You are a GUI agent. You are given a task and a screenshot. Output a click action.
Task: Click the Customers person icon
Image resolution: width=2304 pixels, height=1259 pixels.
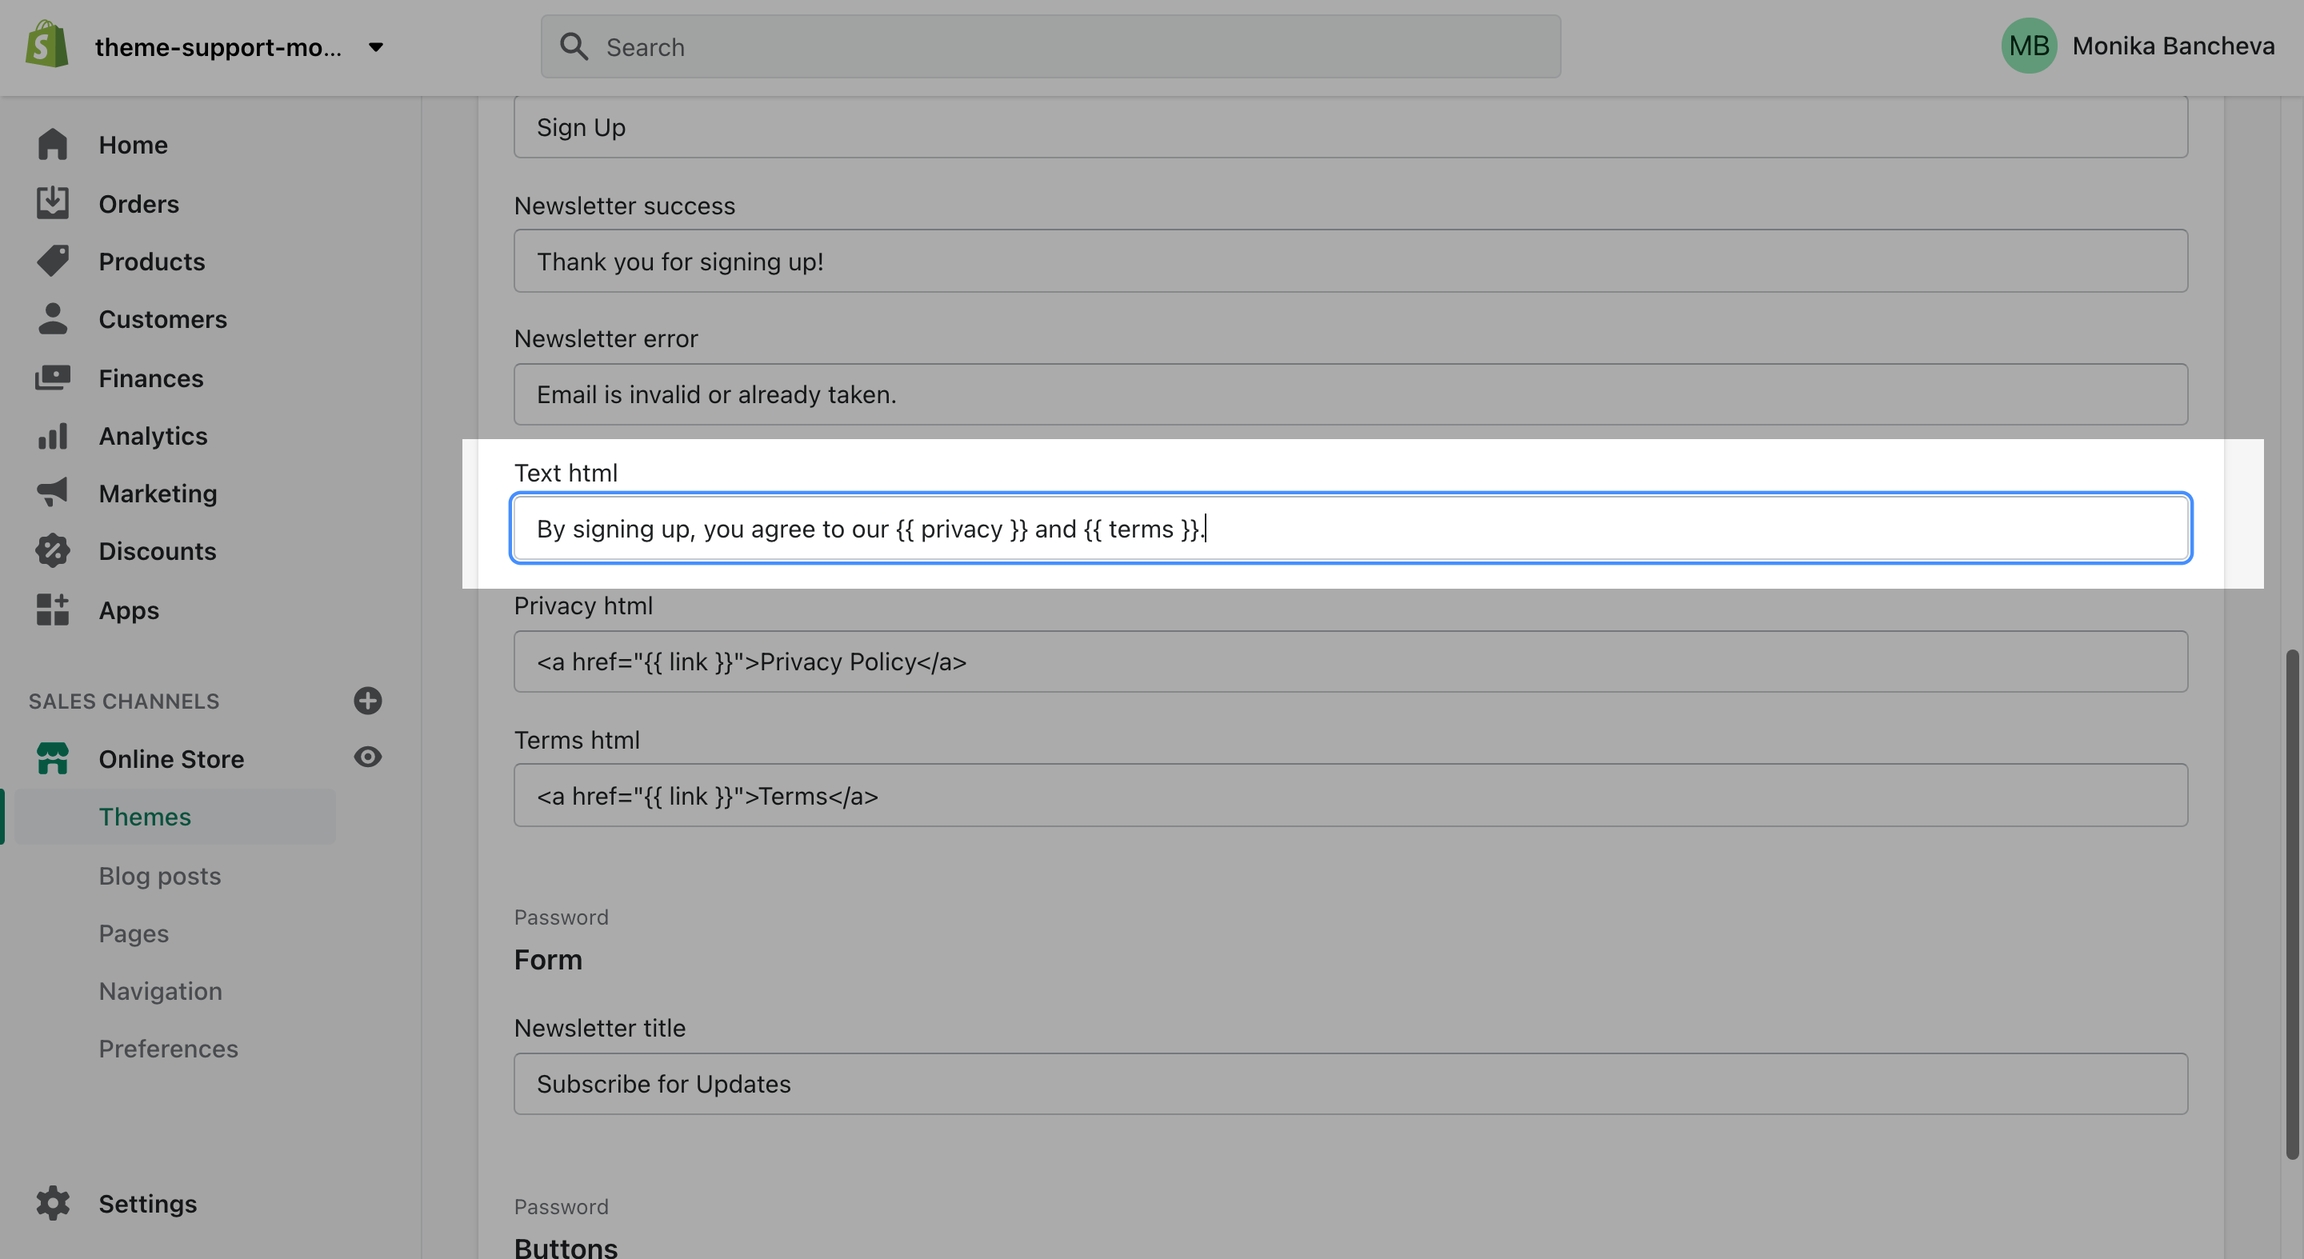click(52, 319)
